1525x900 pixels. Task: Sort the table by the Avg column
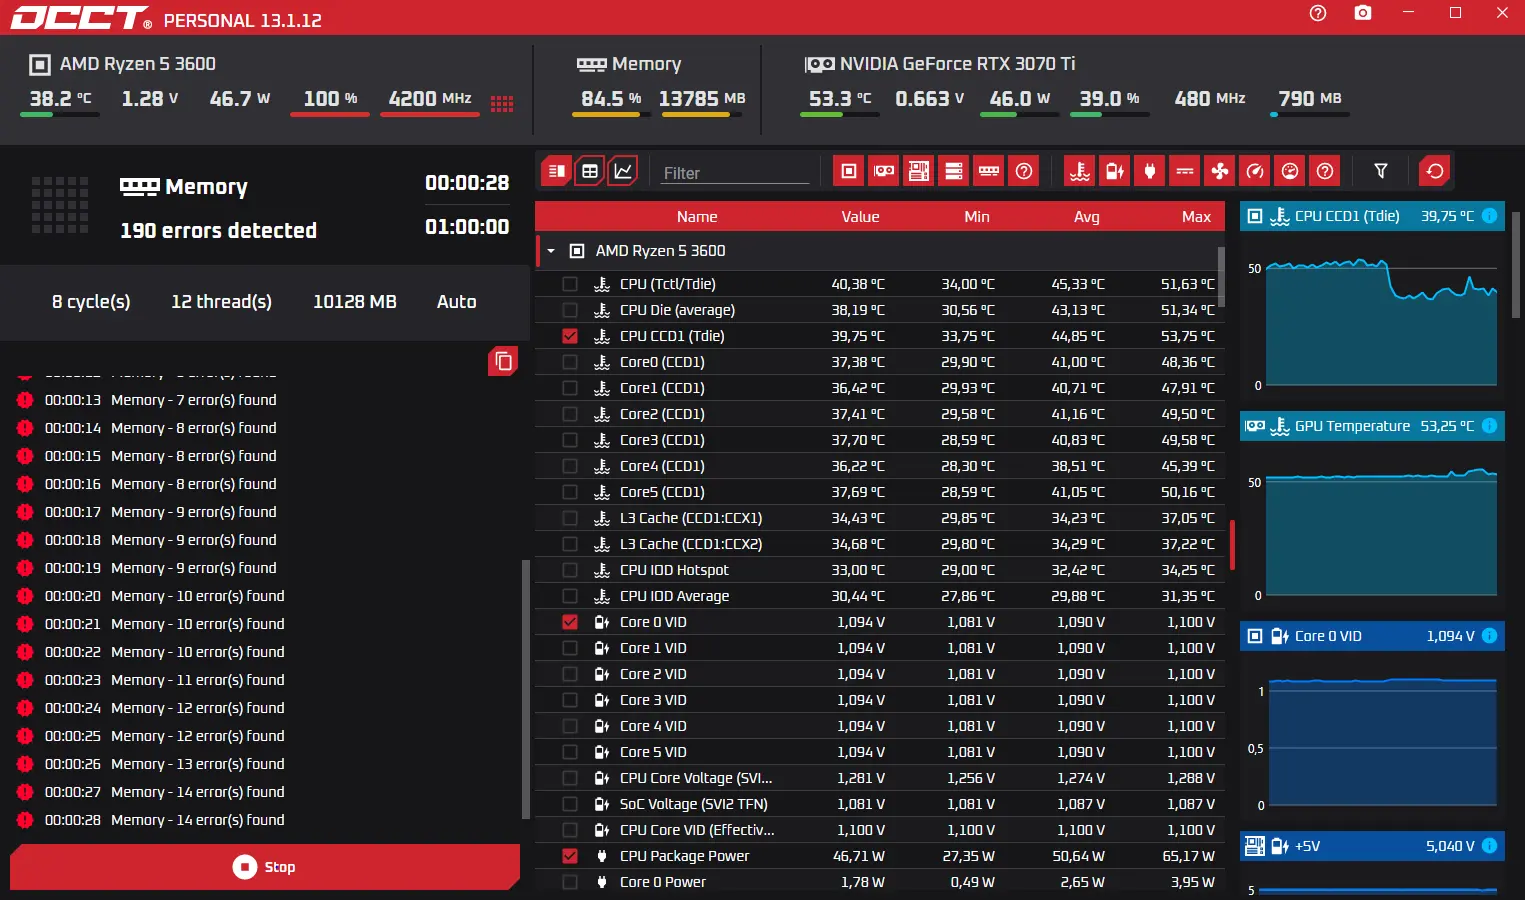(1087, 217)
